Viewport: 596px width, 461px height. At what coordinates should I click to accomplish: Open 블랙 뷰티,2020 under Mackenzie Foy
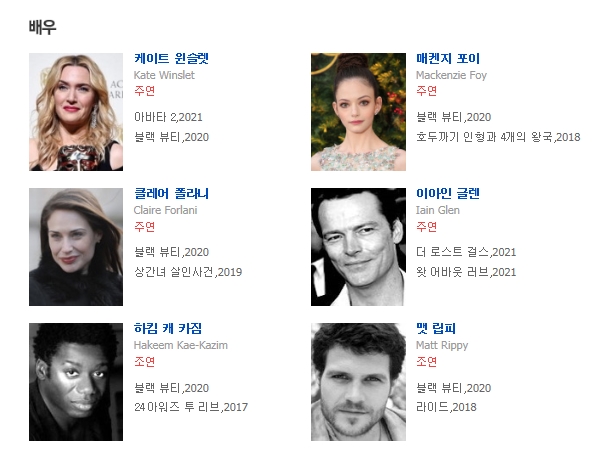click(x=453, y=117)
